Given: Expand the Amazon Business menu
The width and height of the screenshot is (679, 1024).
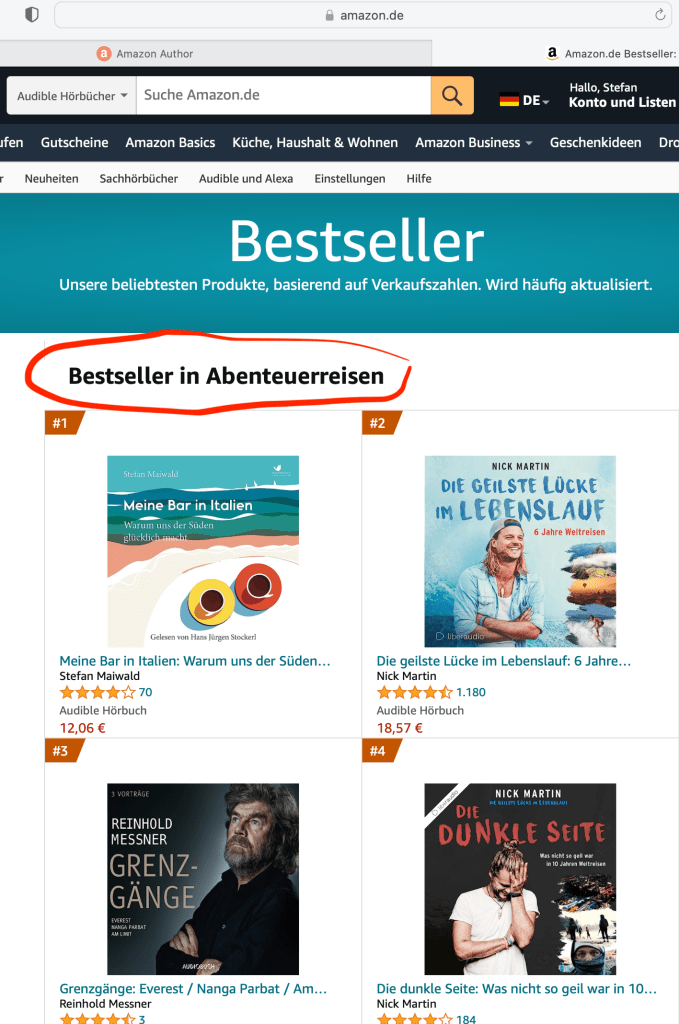Looking at the screenshot, I should (473, 142).
